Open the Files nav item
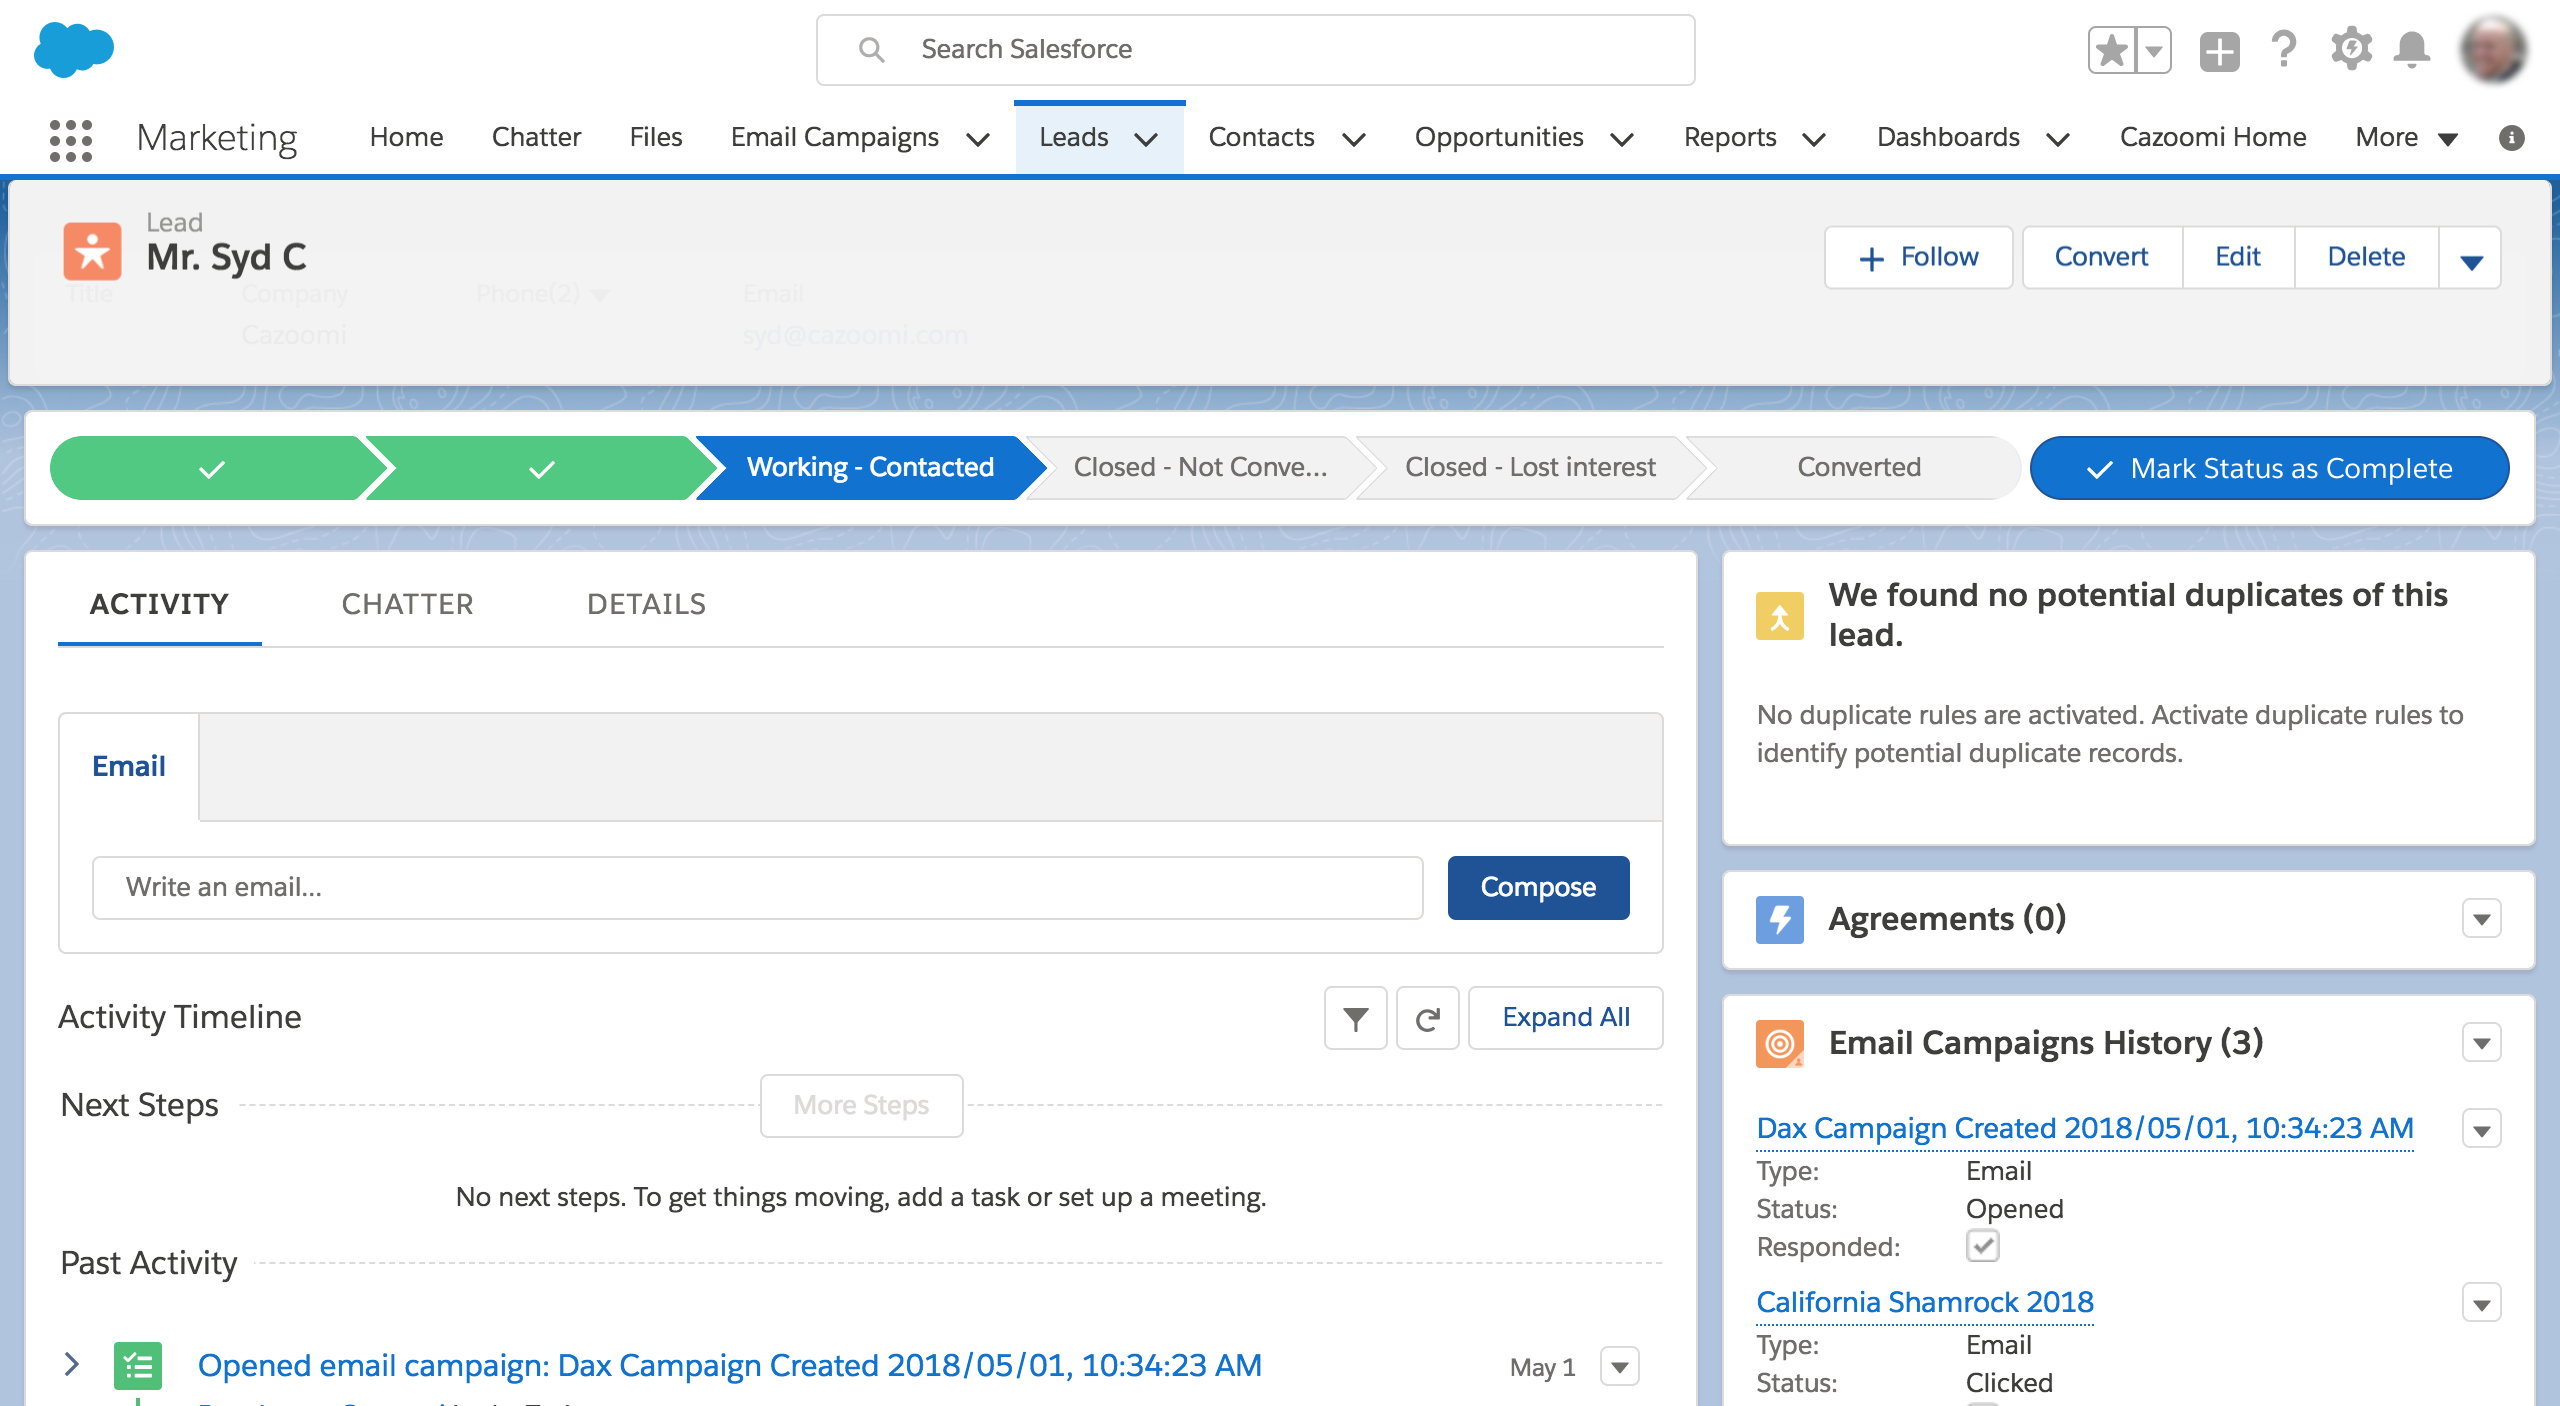This screenshot has width=2560, height=1406. tap(656, 138)
